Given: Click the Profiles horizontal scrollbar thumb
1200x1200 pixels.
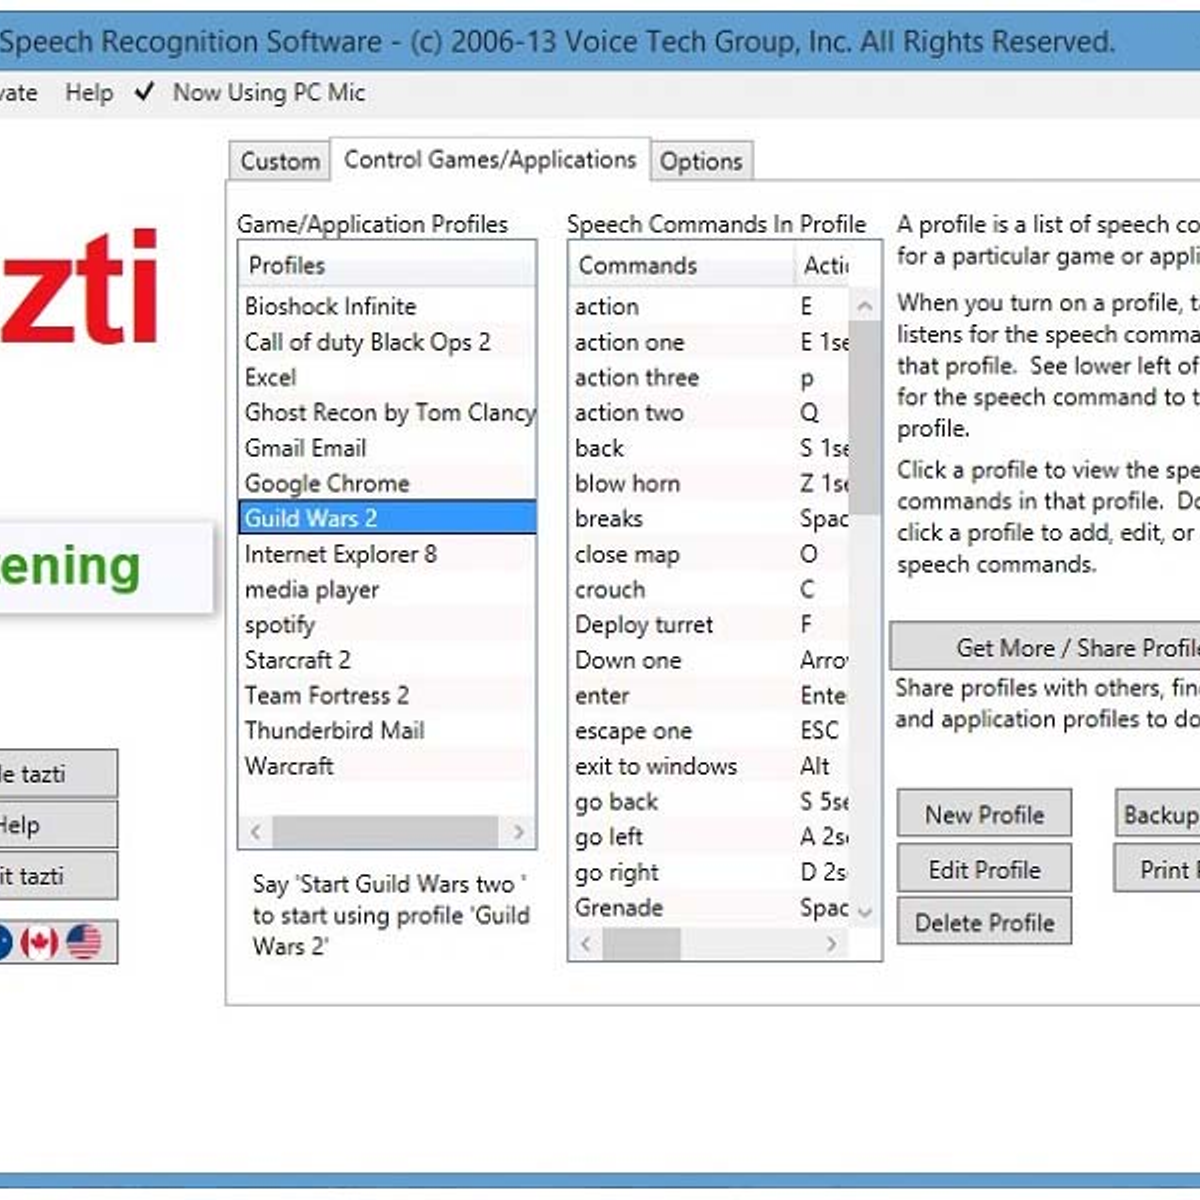Looking at the screenshot, I should pyautogui.click(x=385, y=831).
